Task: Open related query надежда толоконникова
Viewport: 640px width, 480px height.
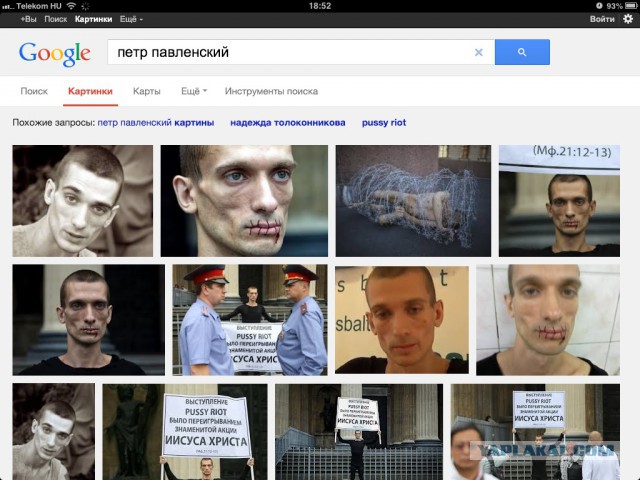Action: pyautogui.click(x=288, y=122)
